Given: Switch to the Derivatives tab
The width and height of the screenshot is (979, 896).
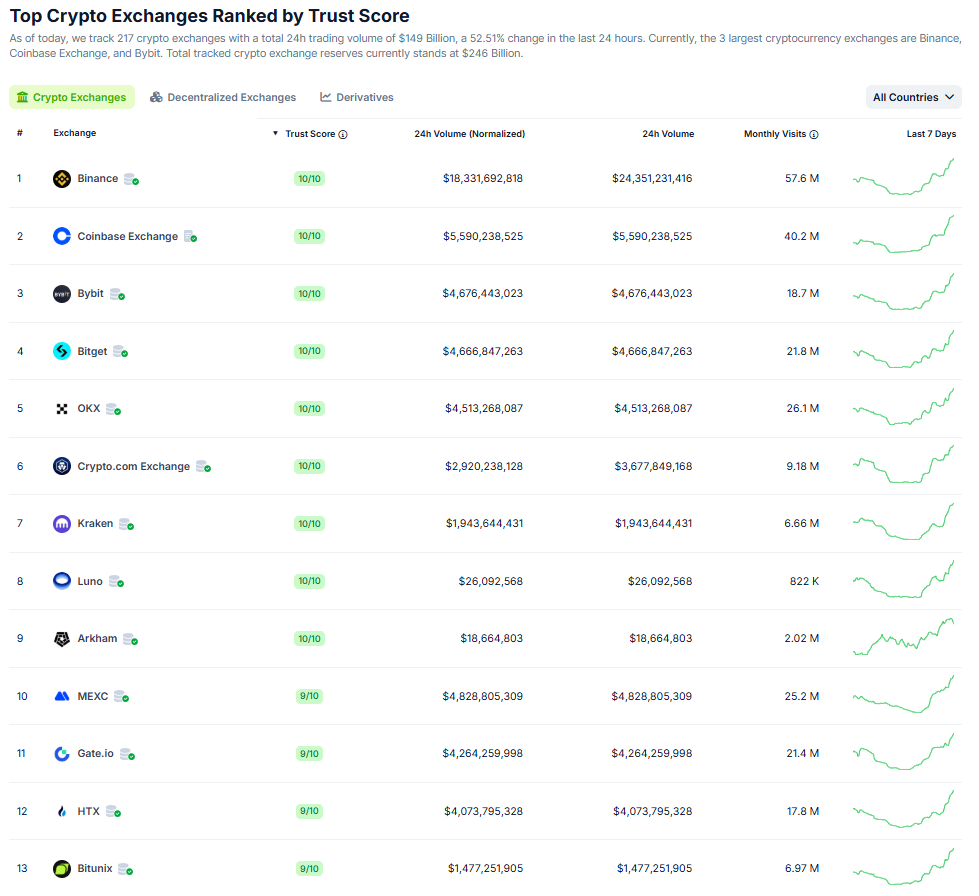Looking at the screenshot, I should tap(357, 97).
